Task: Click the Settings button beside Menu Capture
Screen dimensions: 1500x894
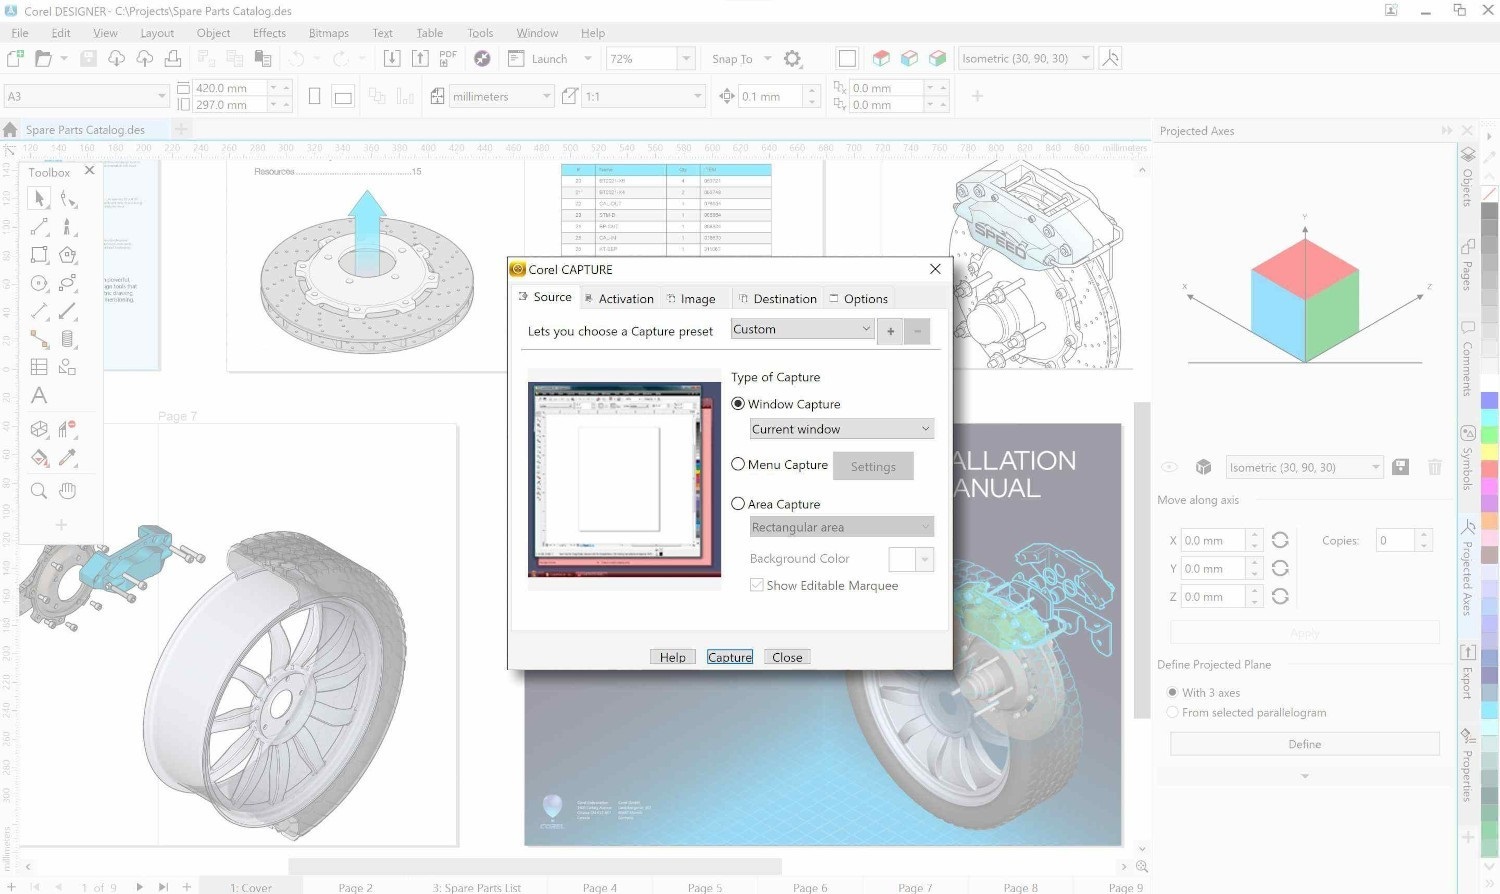Action: 873,466
